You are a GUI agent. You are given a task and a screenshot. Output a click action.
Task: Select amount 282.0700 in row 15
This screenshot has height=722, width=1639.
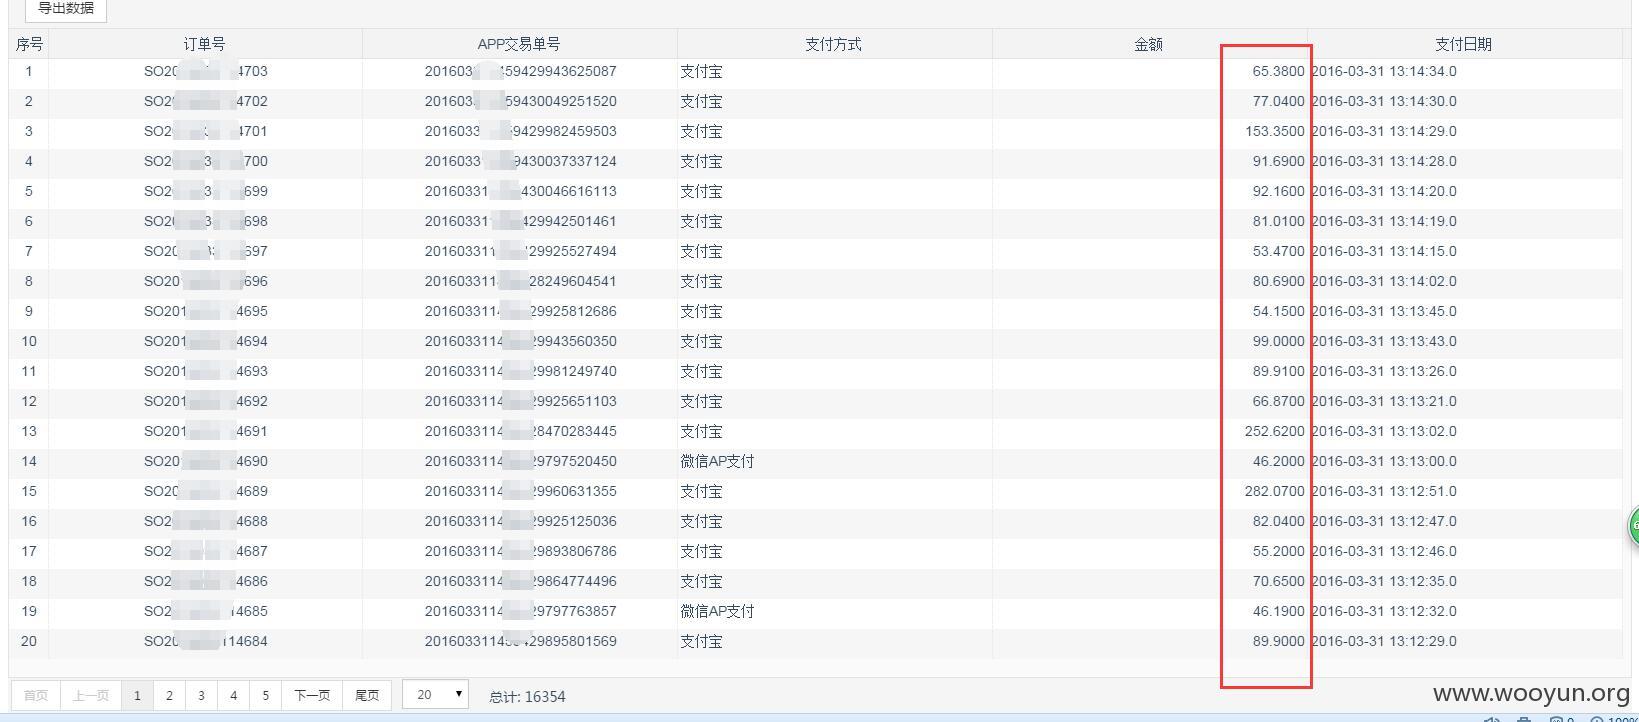coord(1274,491)
